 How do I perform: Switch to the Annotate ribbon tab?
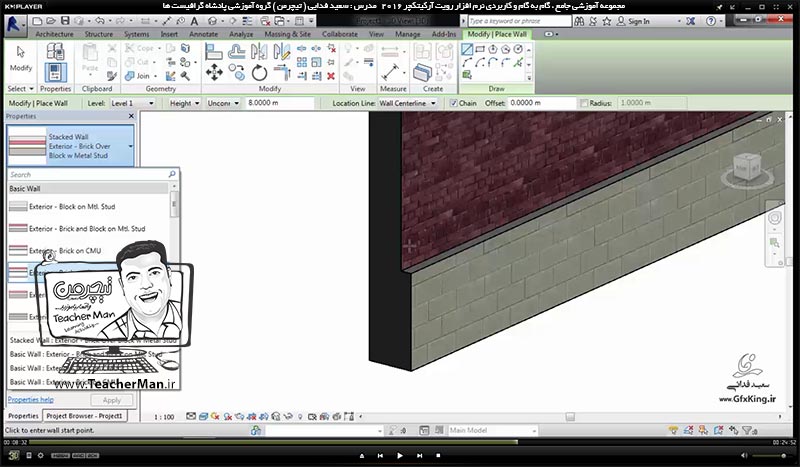(x=203, y=34)
